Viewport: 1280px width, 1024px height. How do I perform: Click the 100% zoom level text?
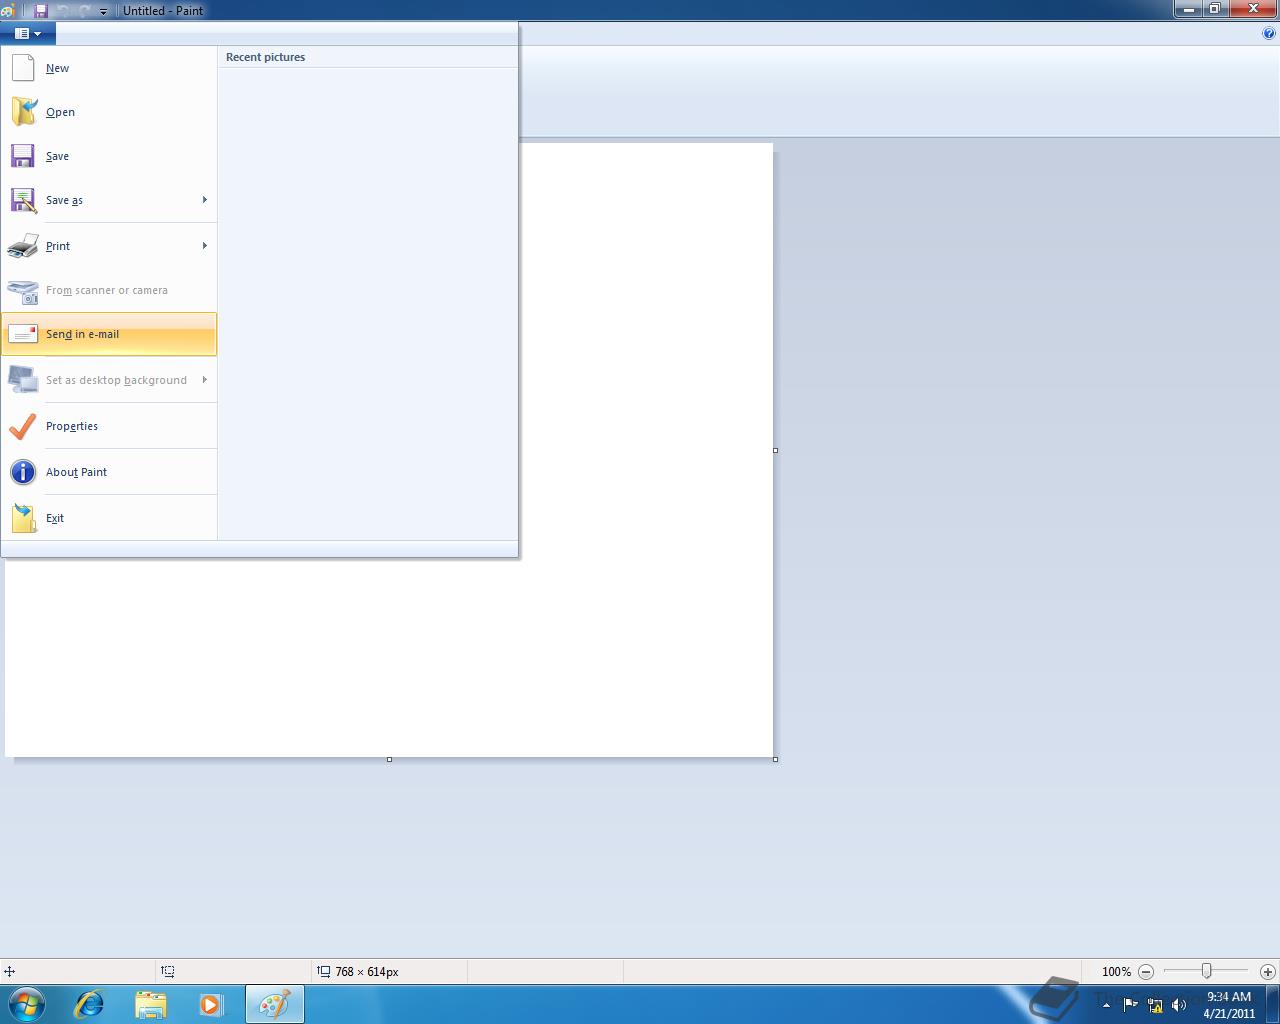click(x=1116, y=971)
